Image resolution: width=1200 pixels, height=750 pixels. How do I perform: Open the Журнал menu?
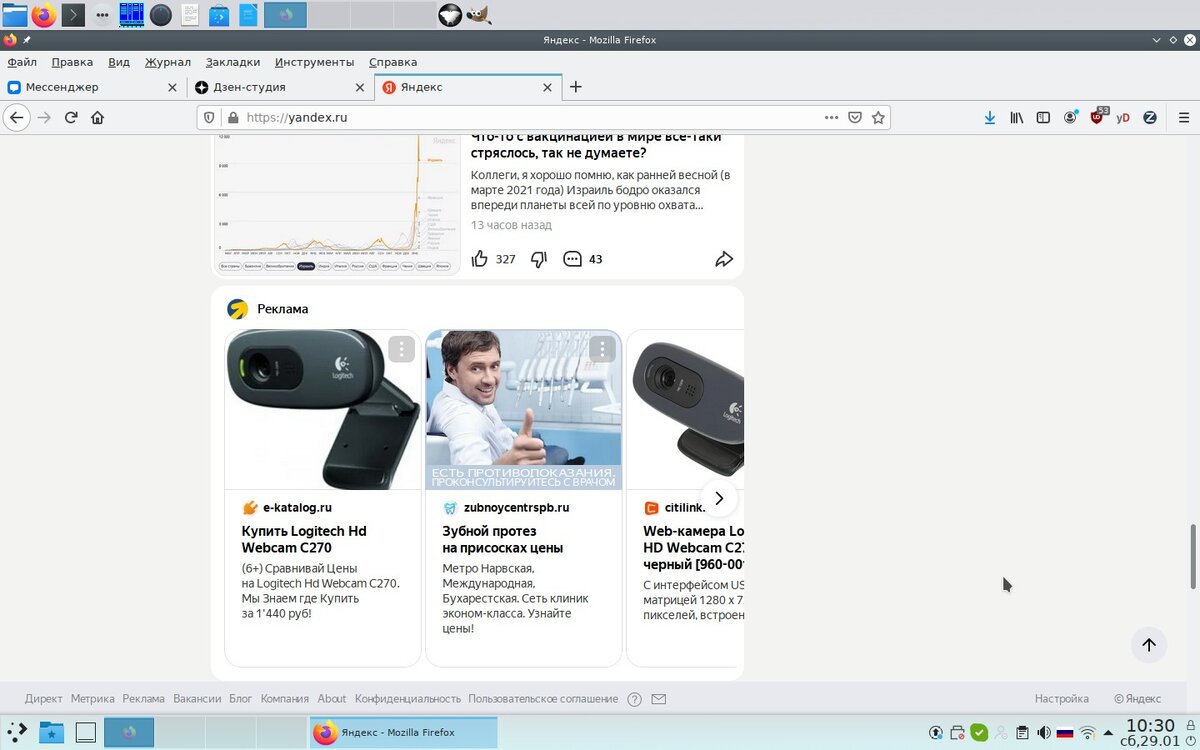[168, 62]
